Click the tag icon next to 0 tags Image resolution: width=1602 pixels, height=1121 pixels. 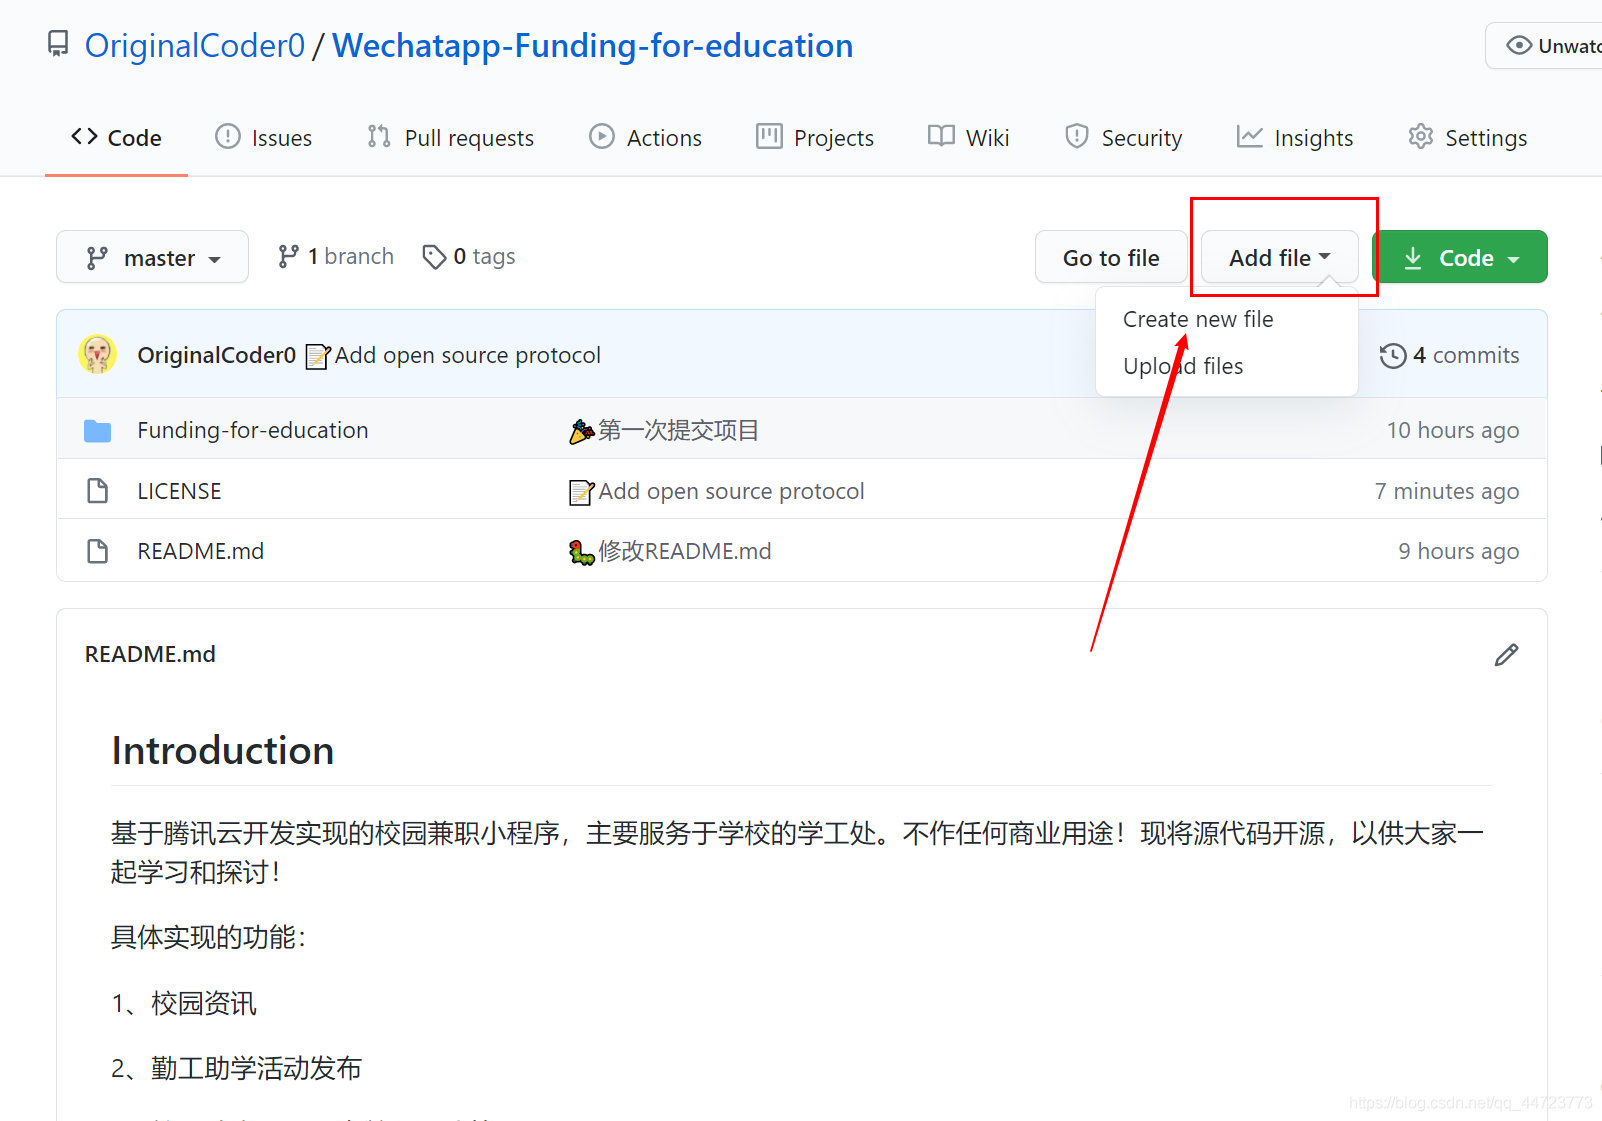(434, 257)
